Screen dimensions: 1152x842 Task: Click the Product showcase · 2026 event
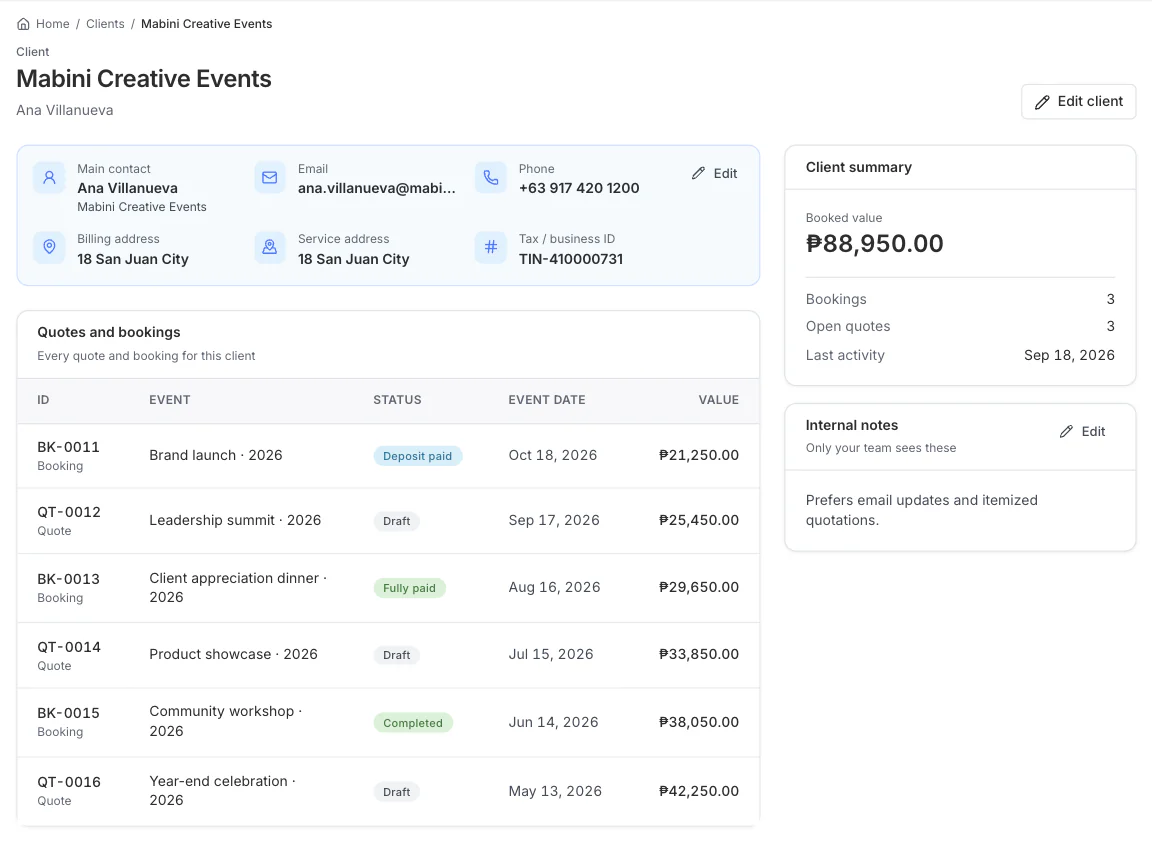click(234, 655)
